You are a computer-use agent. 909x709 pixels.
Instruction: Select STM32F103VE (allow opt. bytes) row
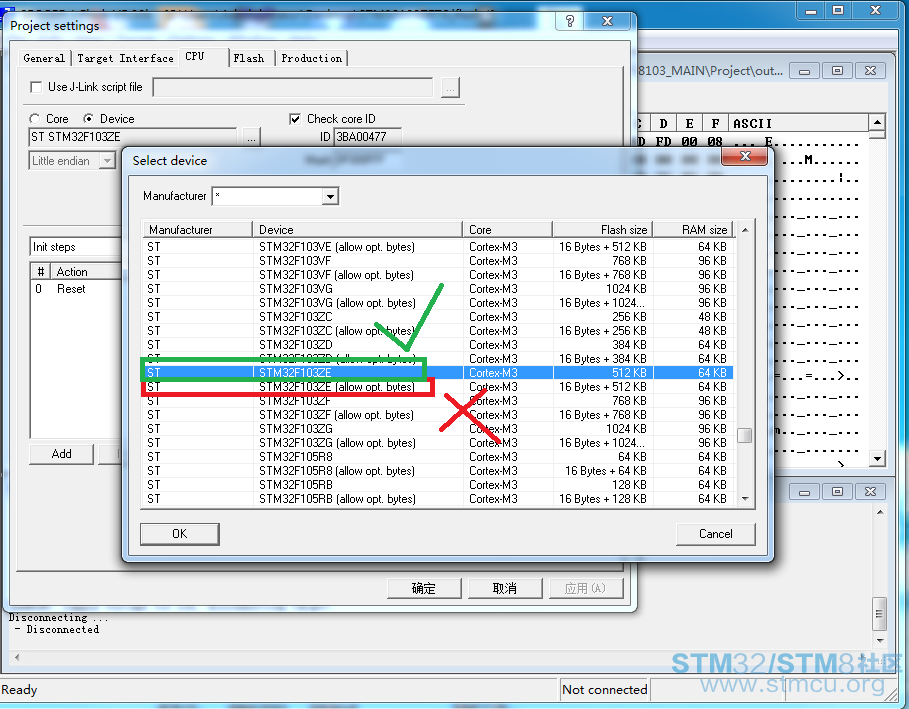pos(438,247)
